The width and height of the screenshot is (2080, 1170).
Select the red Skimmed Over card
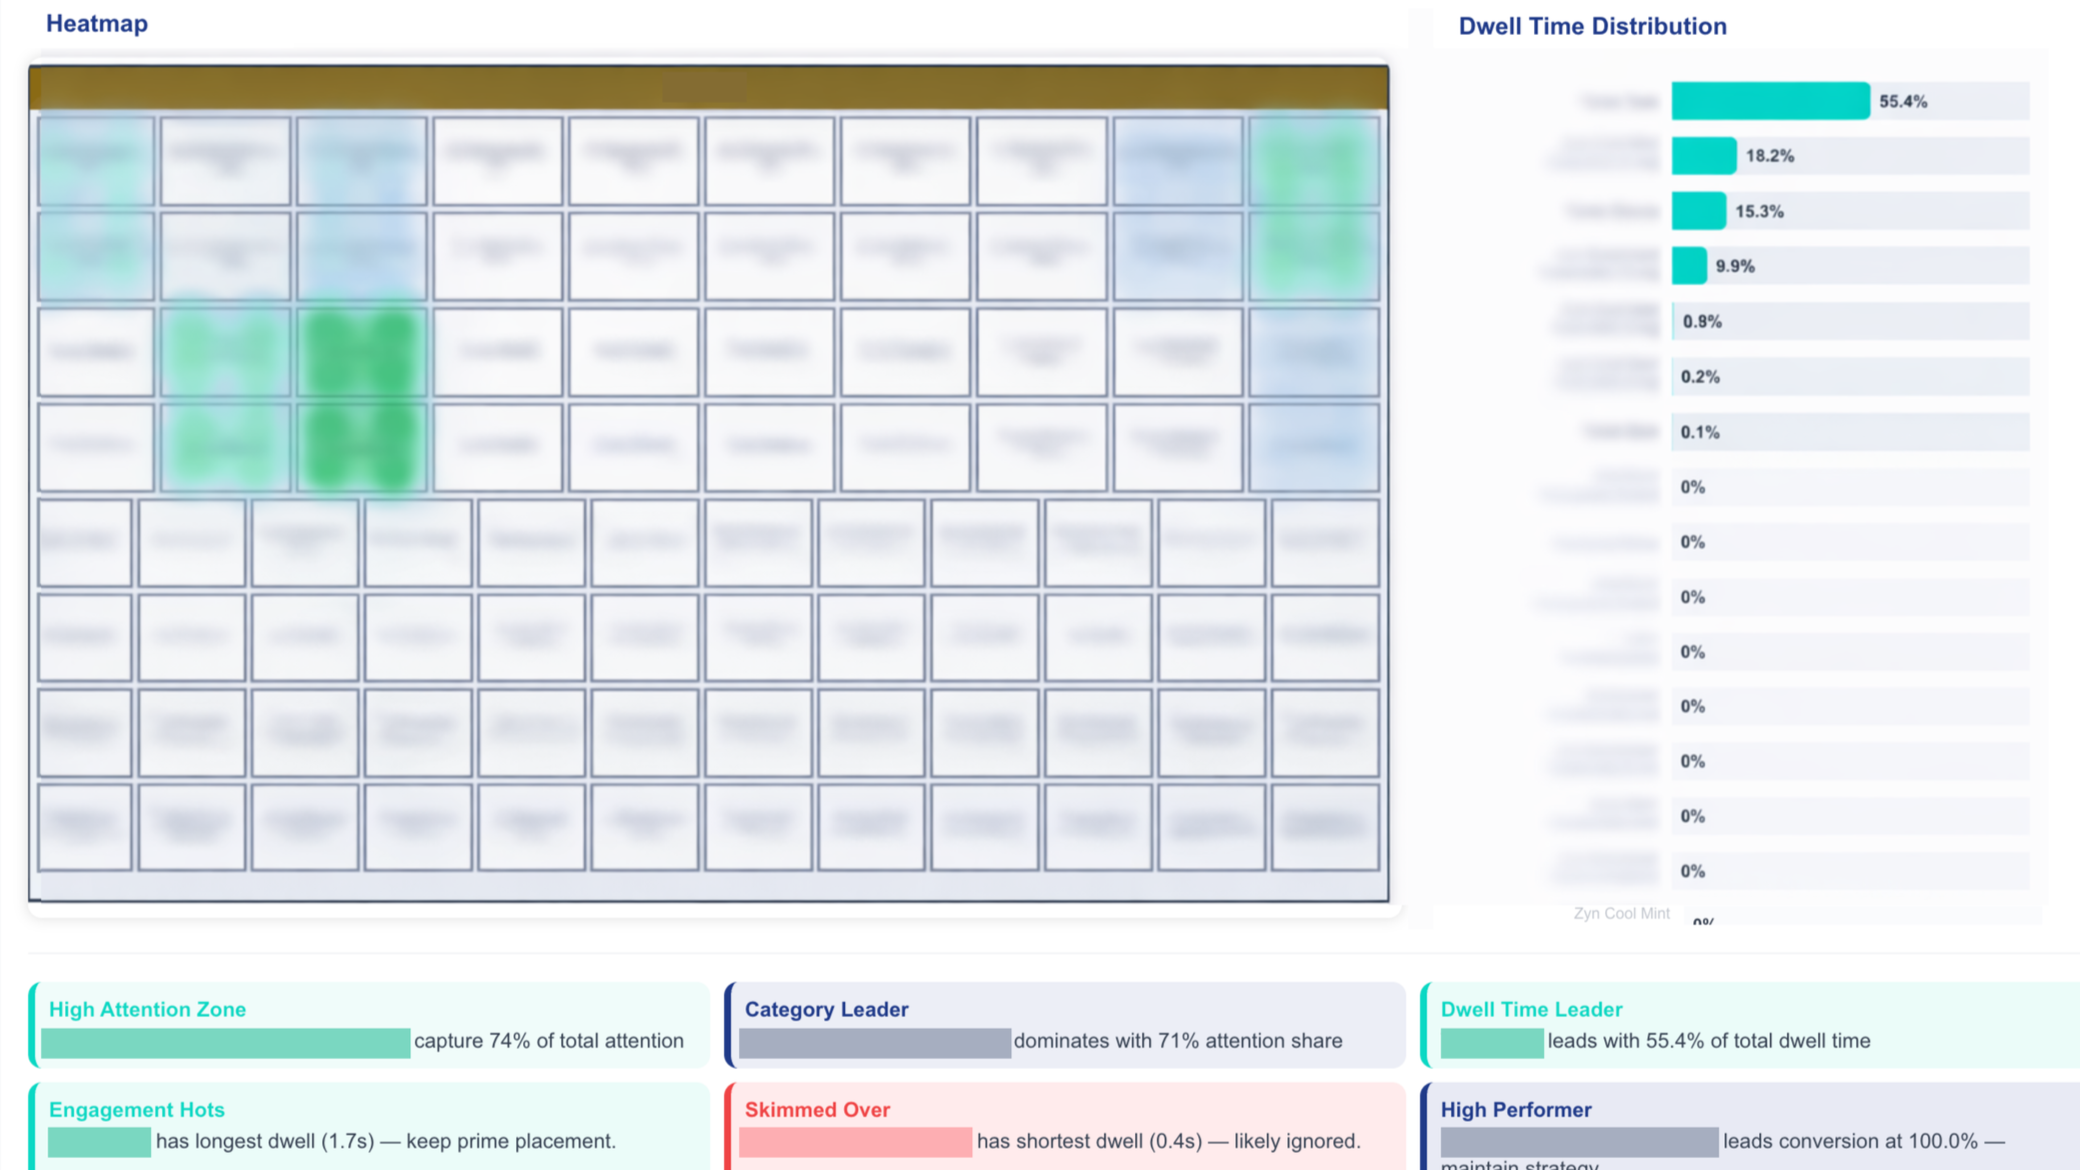pos(1065,1126)
